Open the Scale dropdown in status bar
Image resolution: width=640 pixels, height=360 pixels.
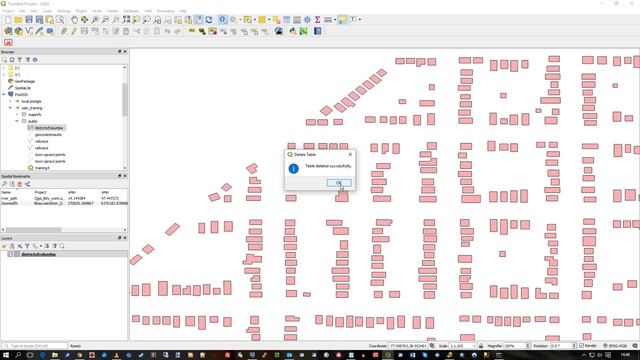pos(474,346)
